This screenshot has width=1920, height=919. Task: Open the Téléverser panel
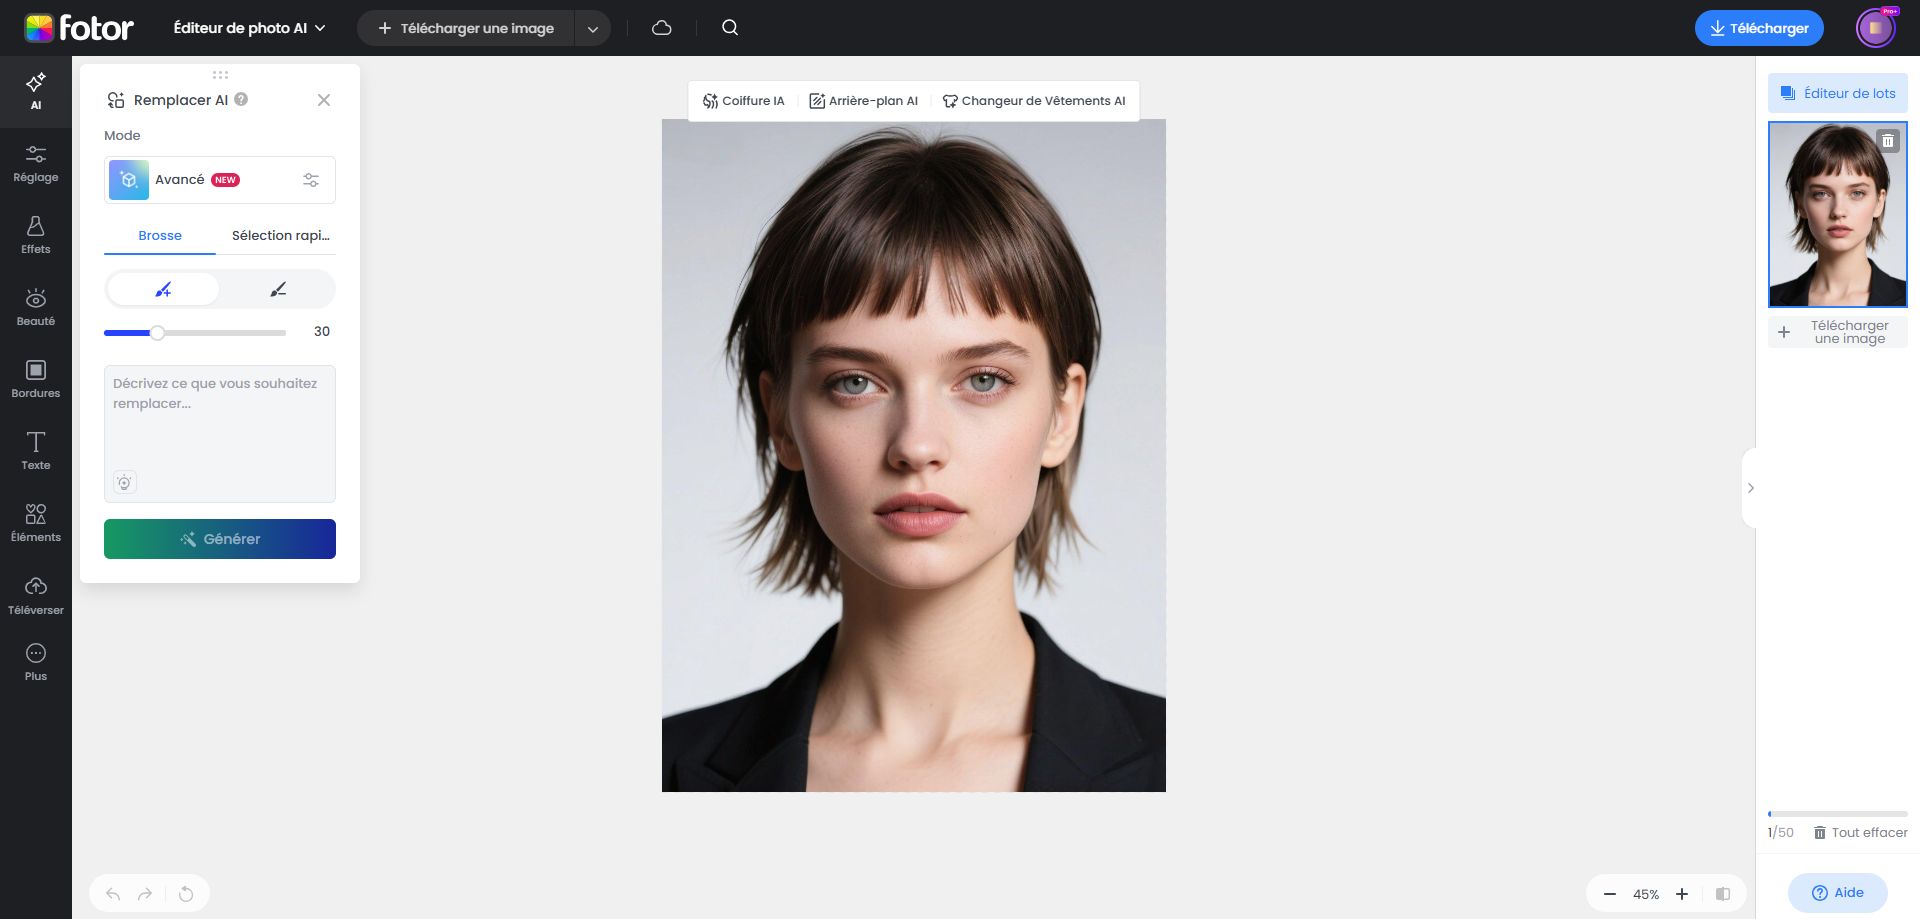coord(36,594)
